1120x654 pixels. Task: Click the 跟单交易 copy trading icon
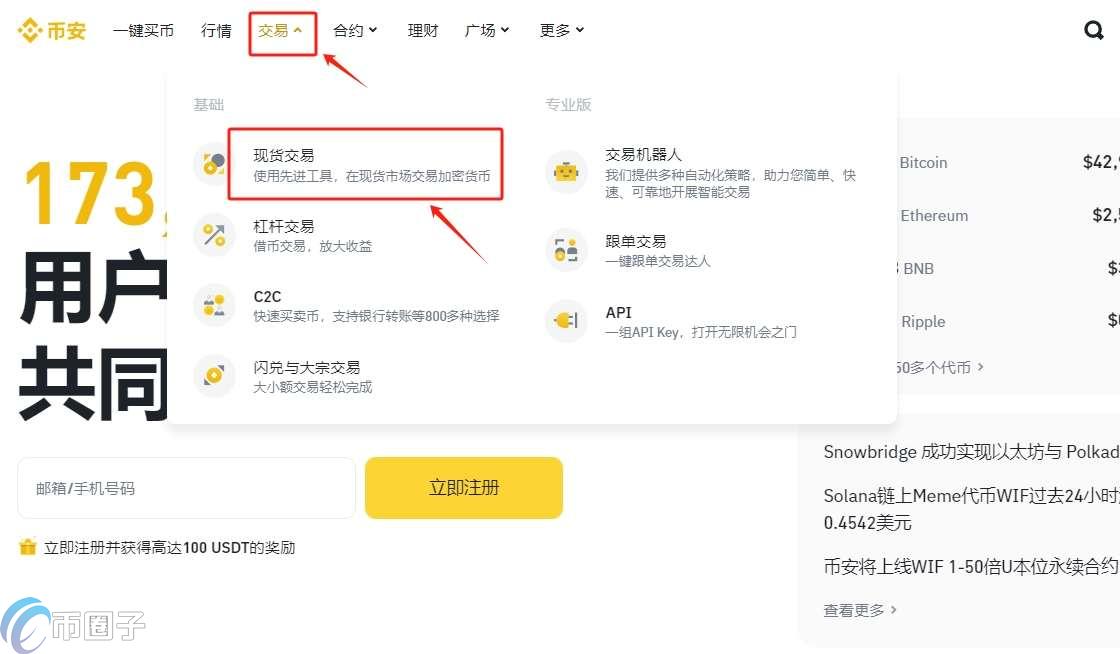pos(566,249)
